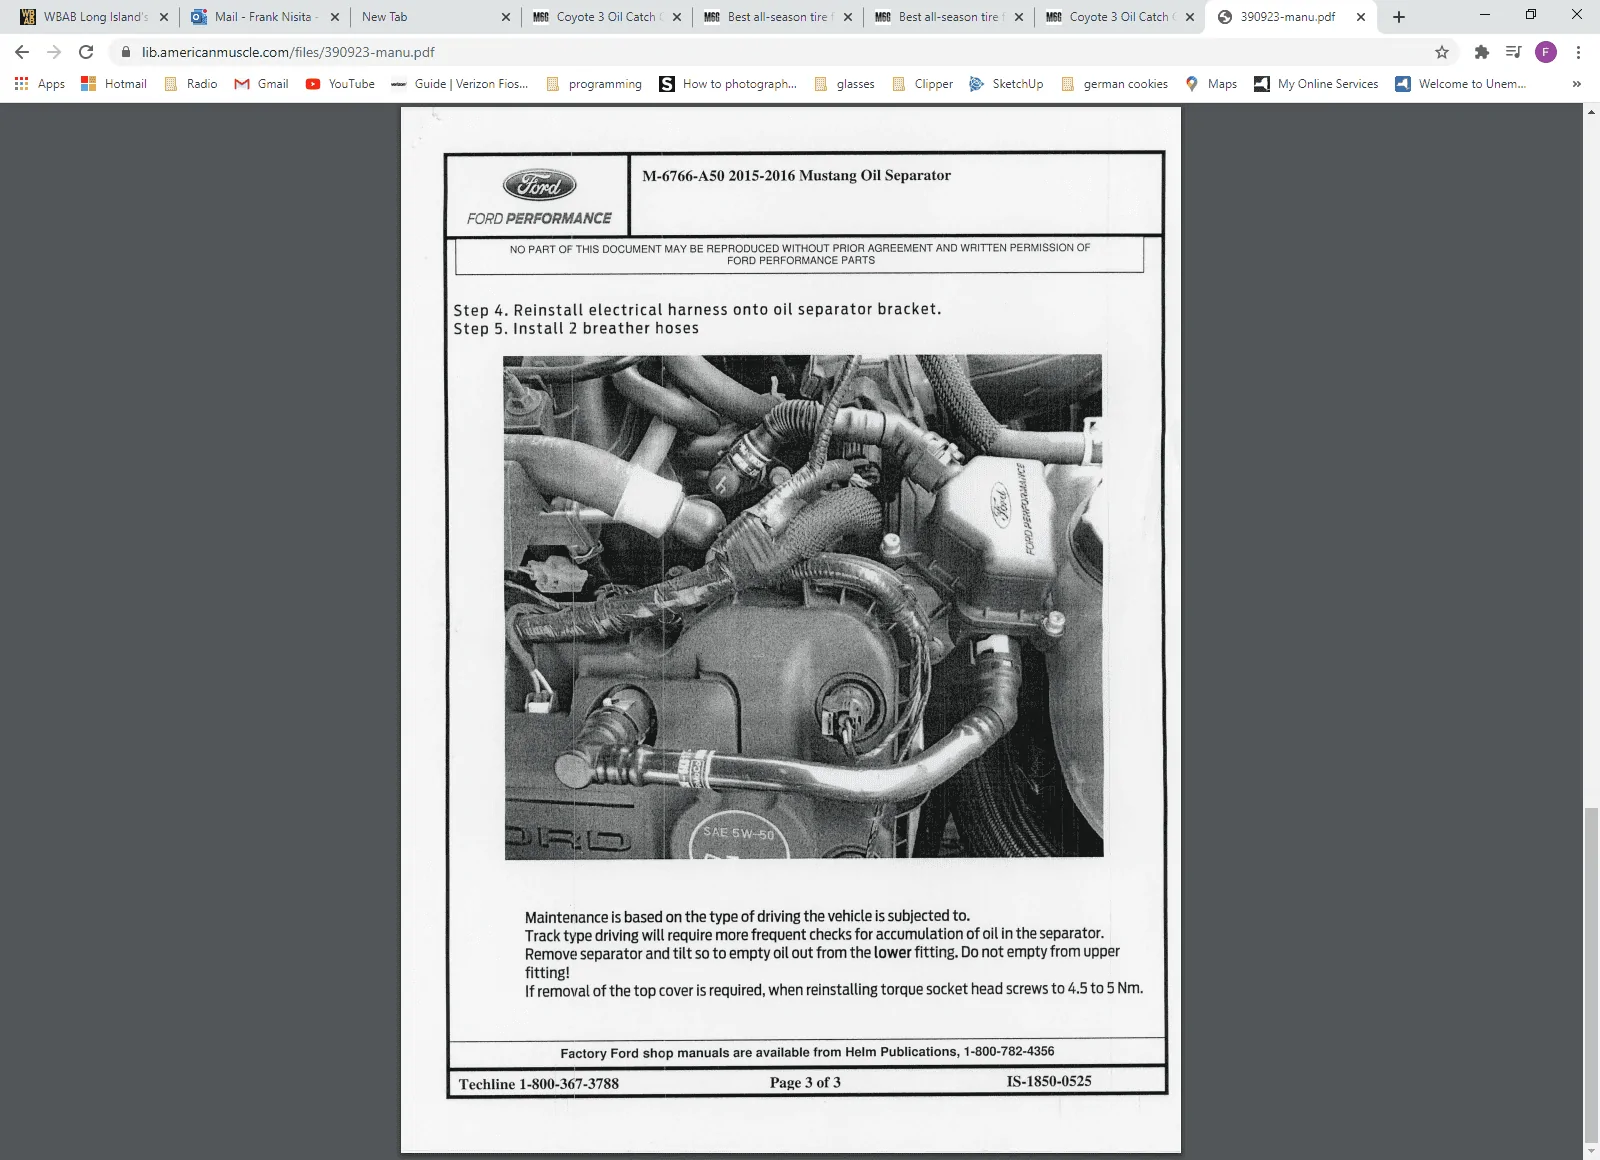The width and height of the screenshot is (1600, 1160).
Task: Open the purple profile avatar
Action: point(1546,52)
